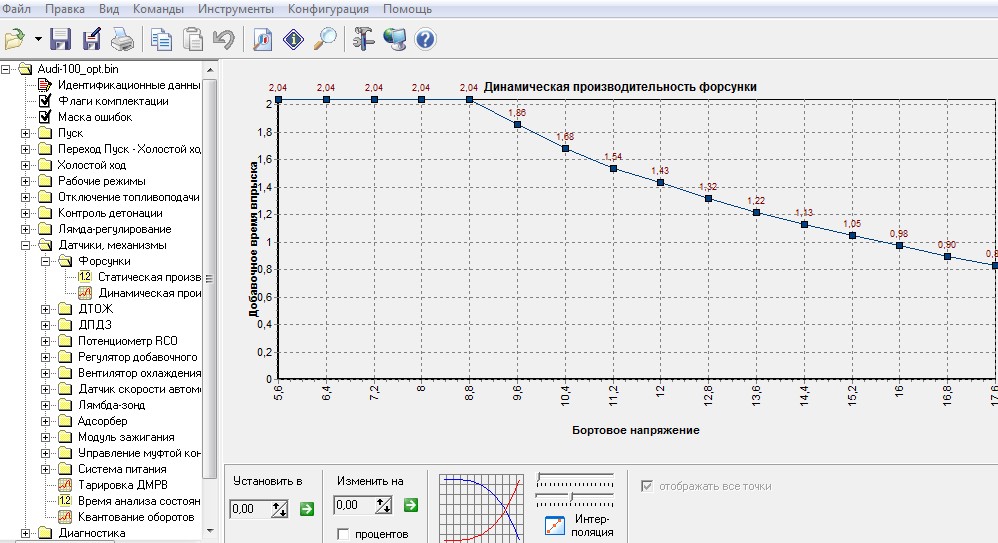Open the settings hammer-and-wrench icon
The width and height of the screenshot is (998, 543).
pyautogui.click(x=363, y=40)
